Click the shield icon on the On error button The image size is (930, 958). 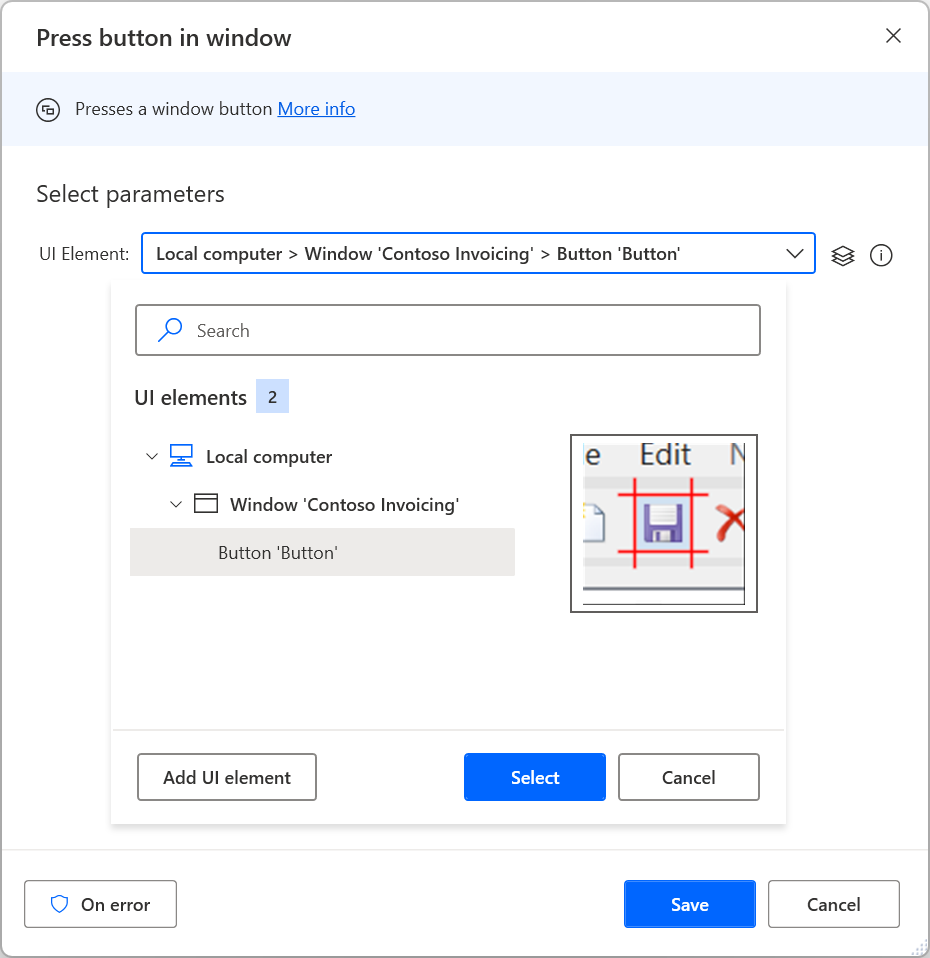pos(62,904)
